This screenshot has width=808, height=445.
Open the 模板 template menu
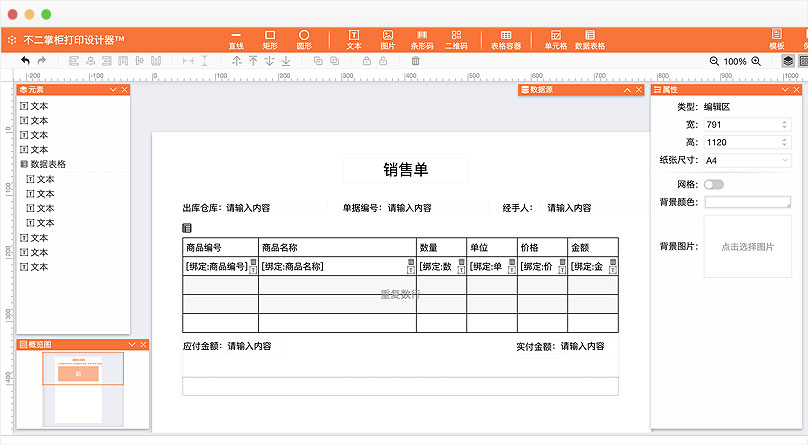pos(777,40)
